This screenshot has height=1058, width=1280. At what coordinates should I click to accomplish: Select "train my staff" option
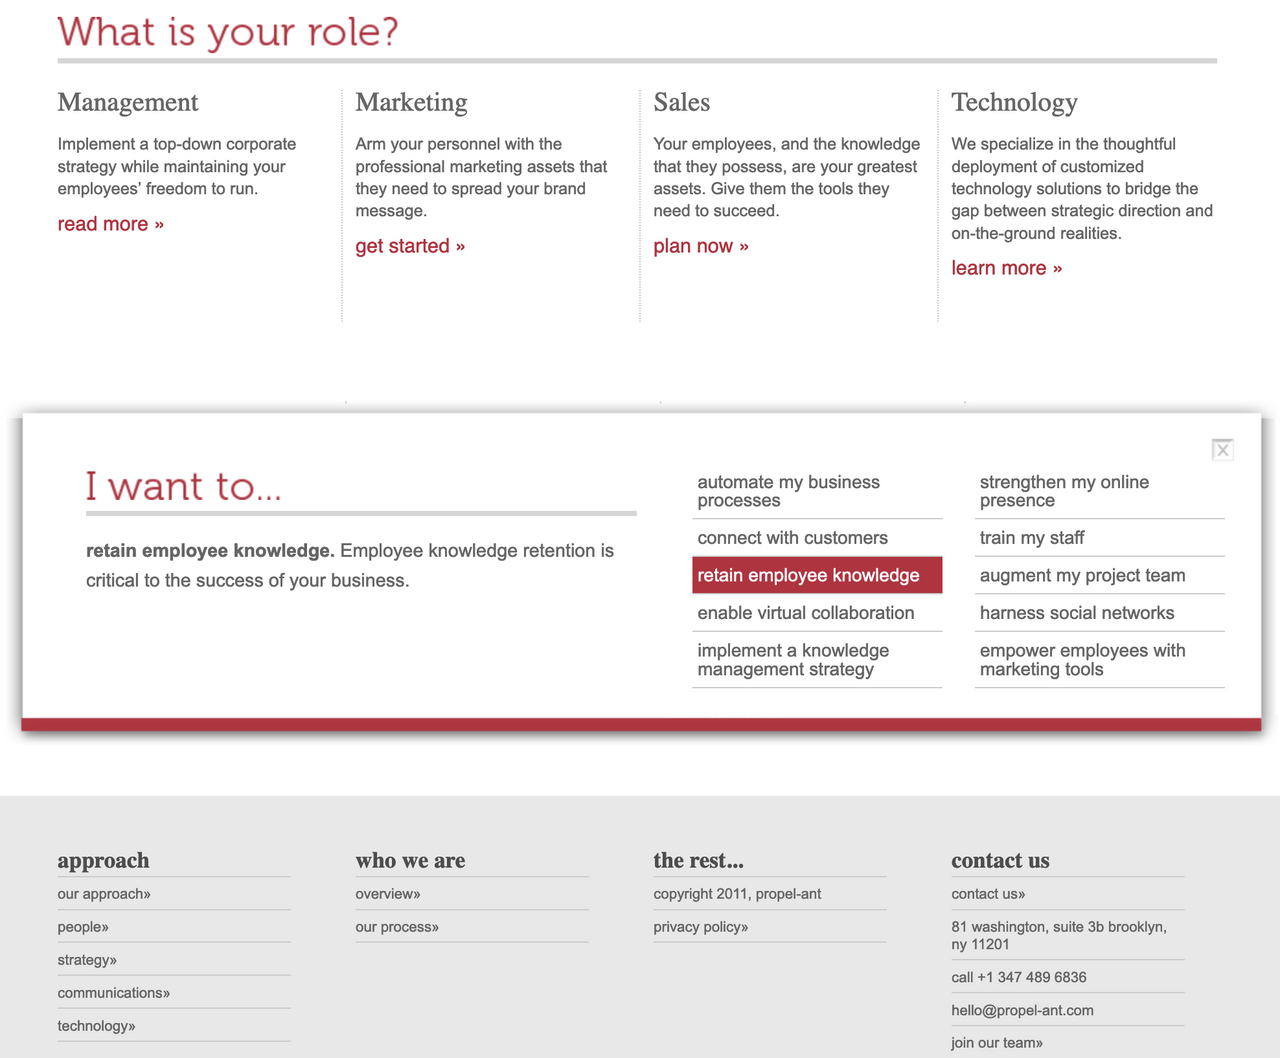1032,538
